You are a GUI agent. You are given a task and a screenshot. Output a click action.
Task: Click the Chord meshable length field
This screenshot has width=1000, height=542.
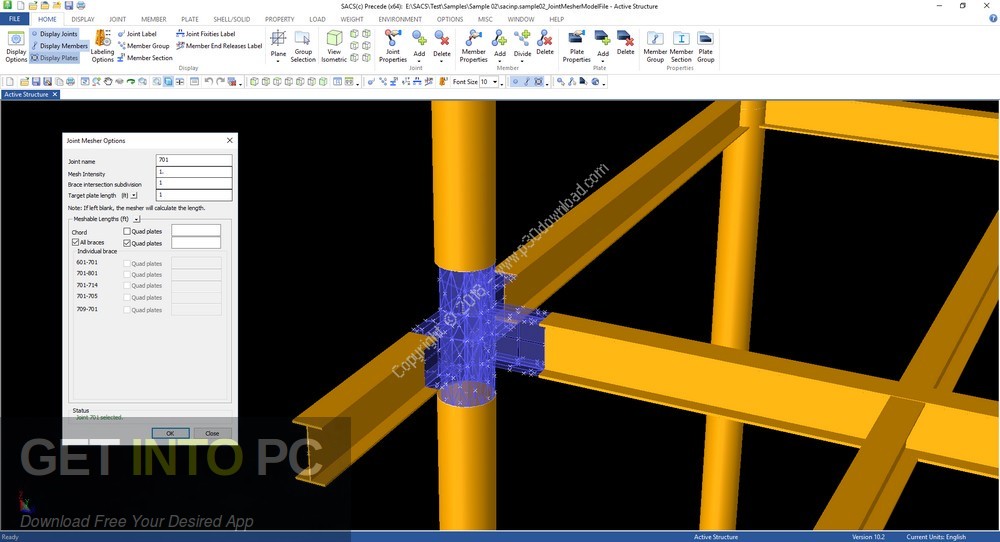click(x=196, y=231)
